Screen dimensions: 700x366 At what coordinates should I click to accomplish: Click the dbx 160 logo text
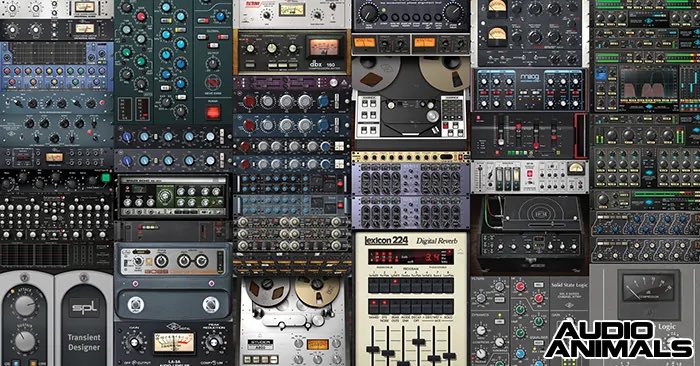322,64
